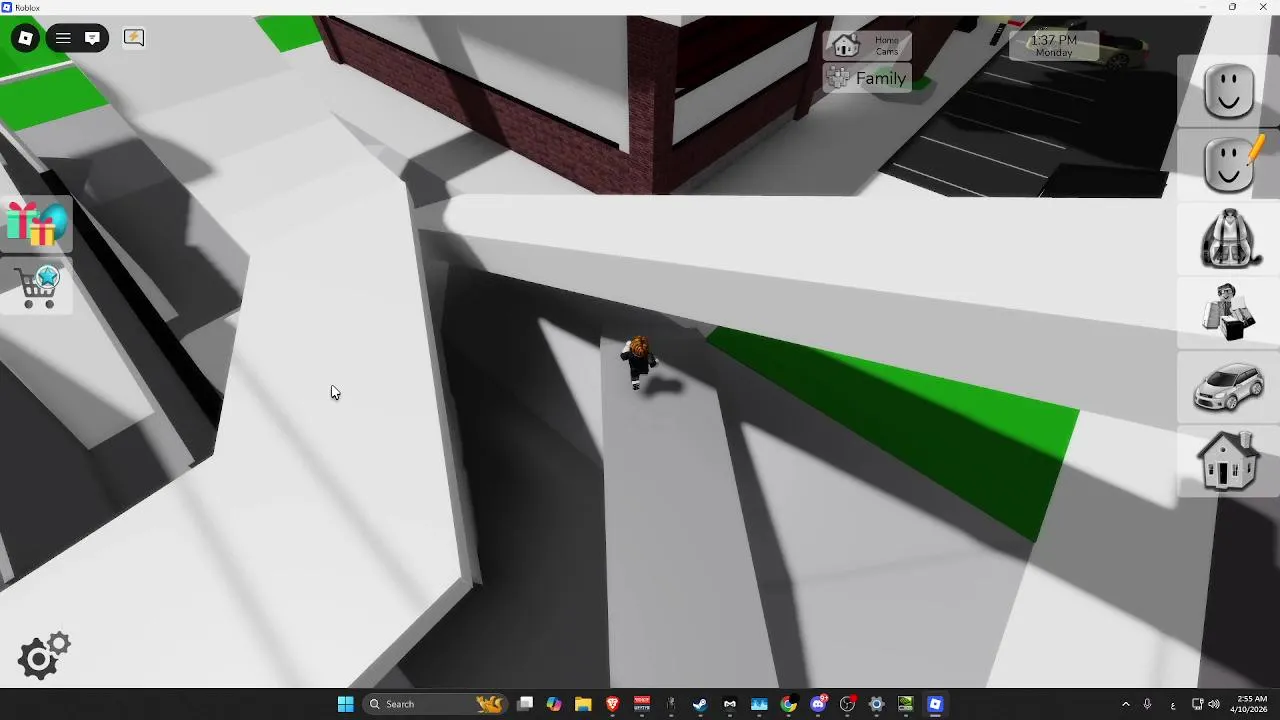This screenshot has height=720, width=1280.
Task: Open the avatar editor face with pencil
Action: coord(1229,163)
